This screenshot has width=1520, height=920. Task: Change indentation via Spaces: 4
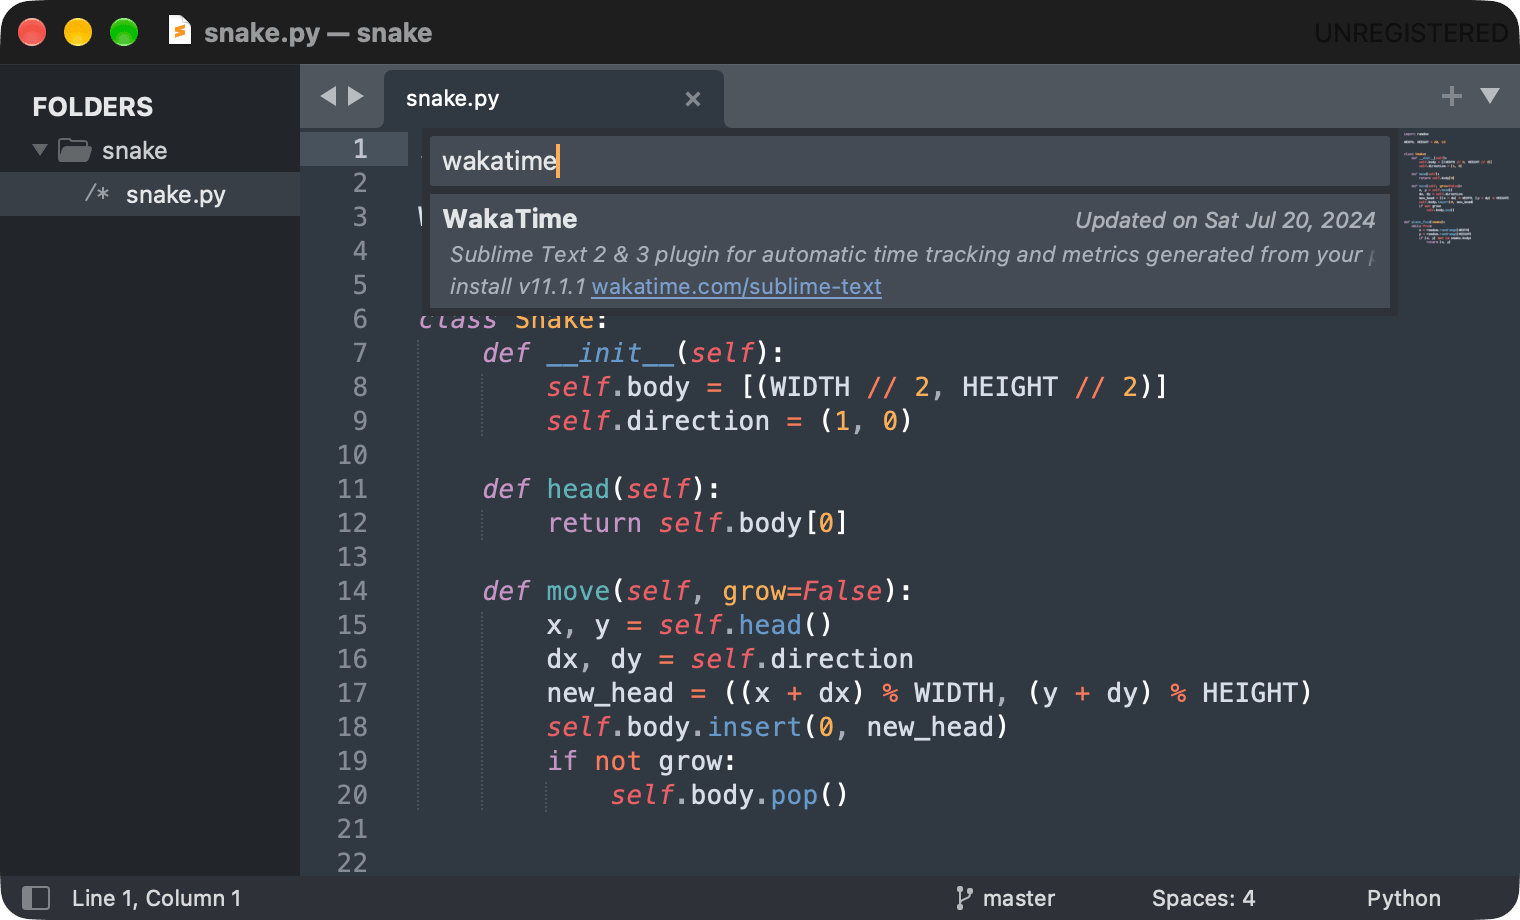tap(1203, 898)
